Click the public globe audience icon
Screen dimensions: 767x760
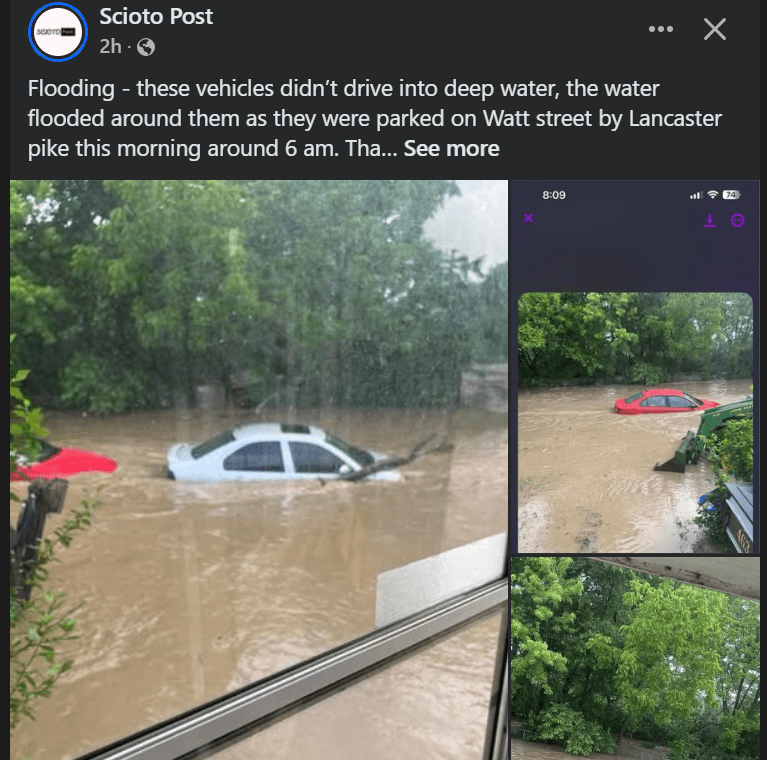click(146, 47)
